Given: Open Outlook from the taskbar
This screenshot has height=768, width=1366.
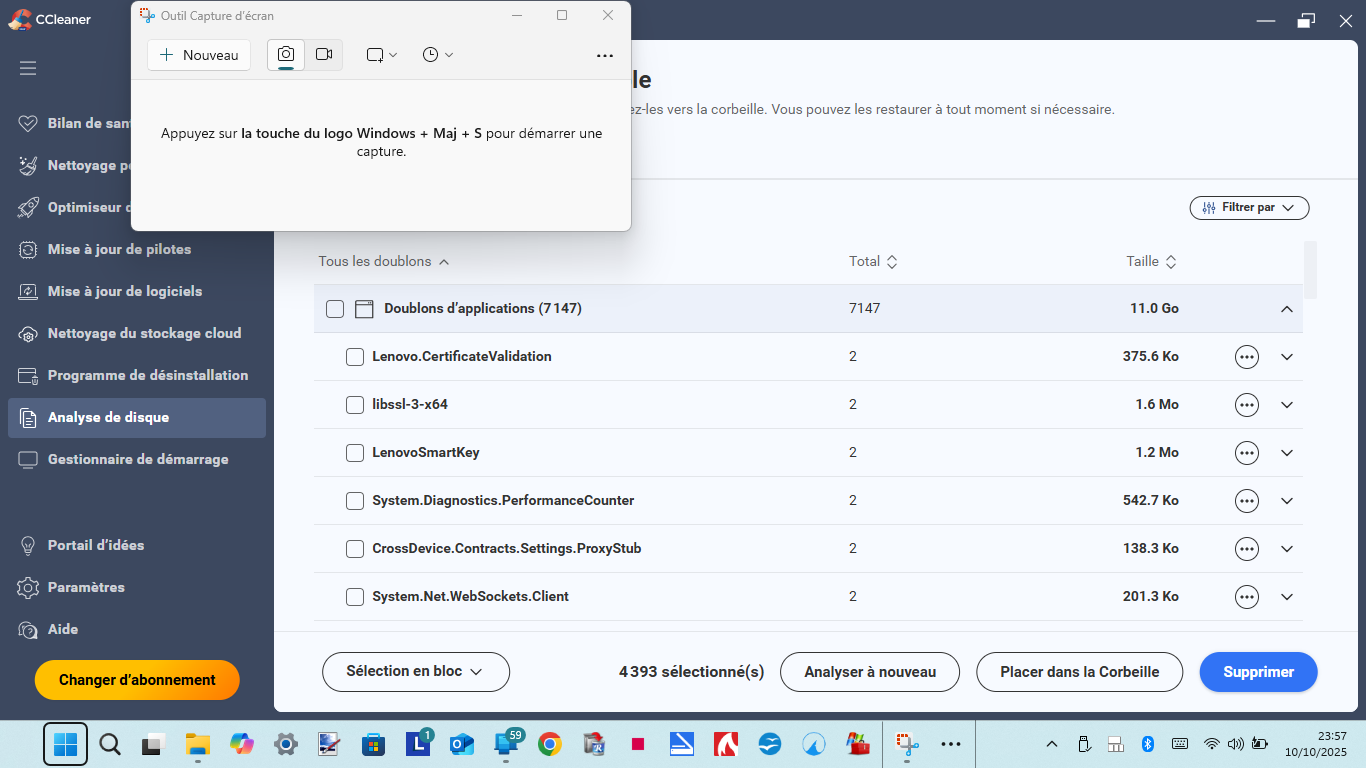Looking at the screenshot, I should tap(462, 744).
